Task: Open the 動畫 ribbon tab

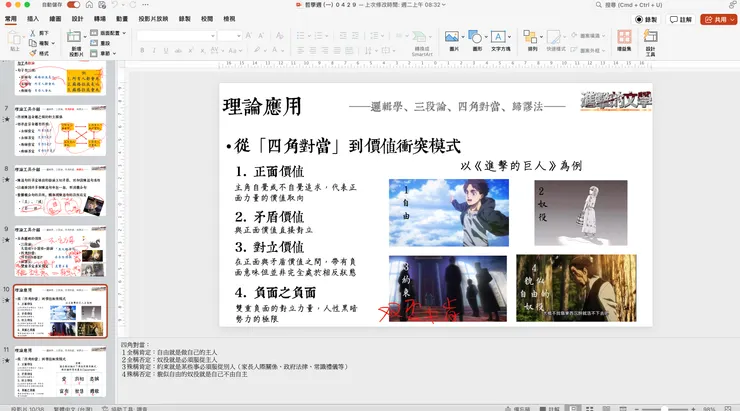Action: point(122,19)
